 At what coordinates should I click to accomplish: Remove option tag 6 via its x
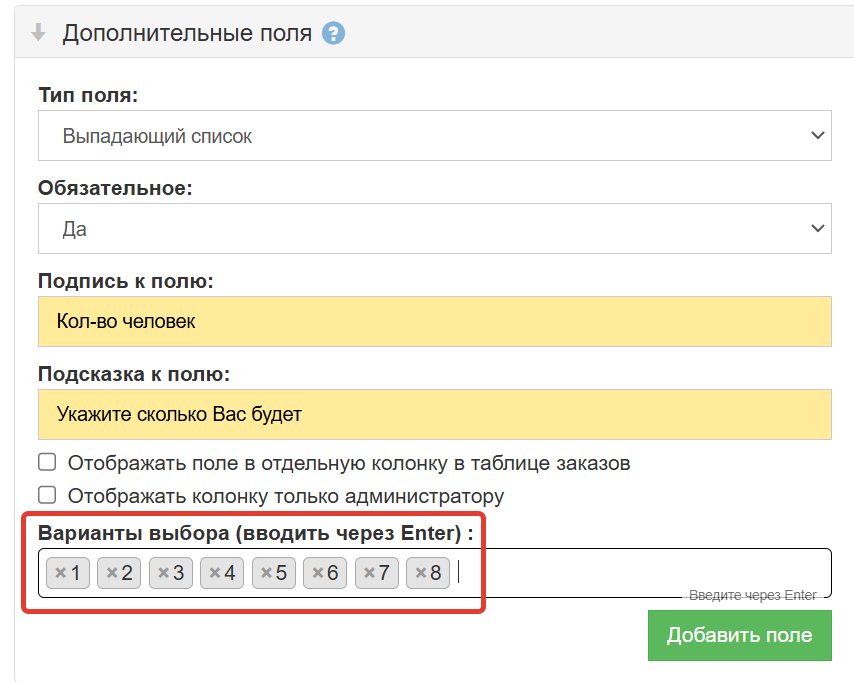318,573
